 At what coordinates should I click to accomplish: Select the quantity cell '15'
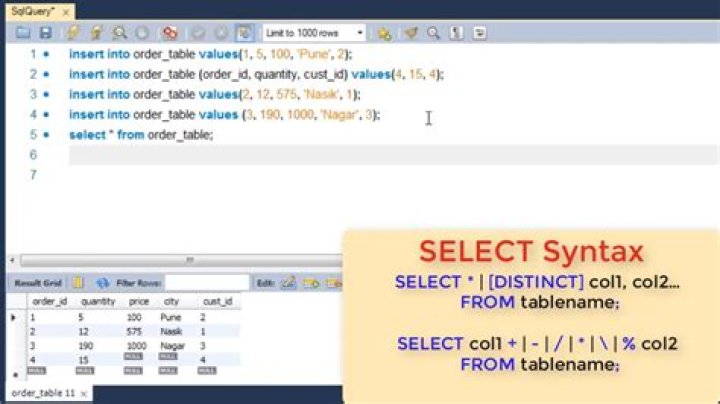click(x=83, y=360)
